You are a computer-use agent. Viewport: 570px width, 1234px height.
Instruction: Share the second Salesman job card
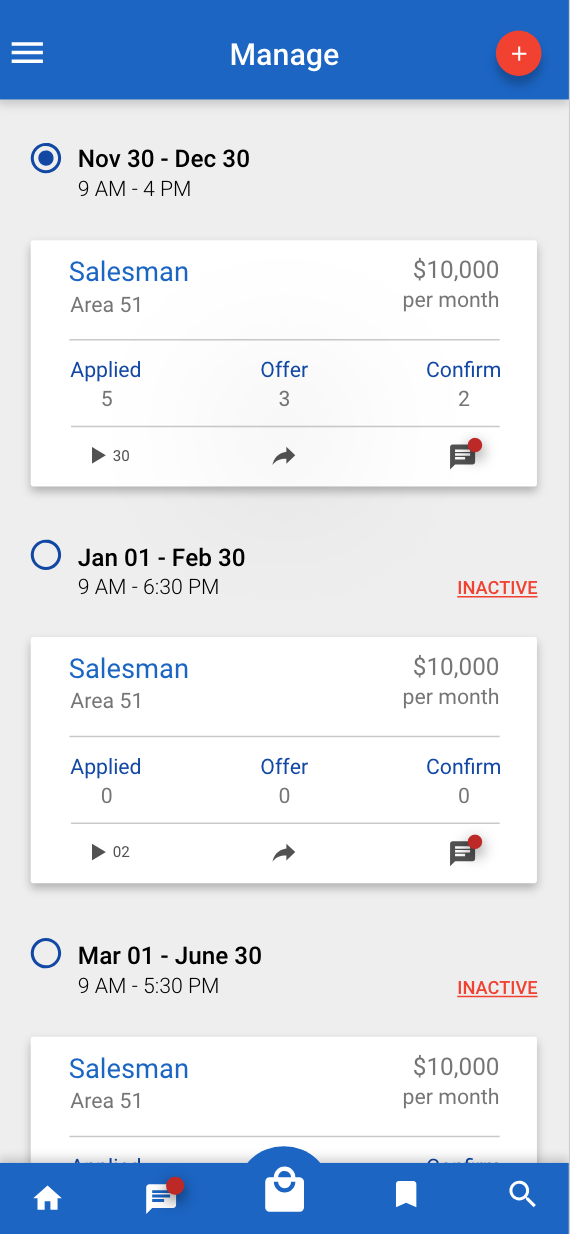[284, 853]
